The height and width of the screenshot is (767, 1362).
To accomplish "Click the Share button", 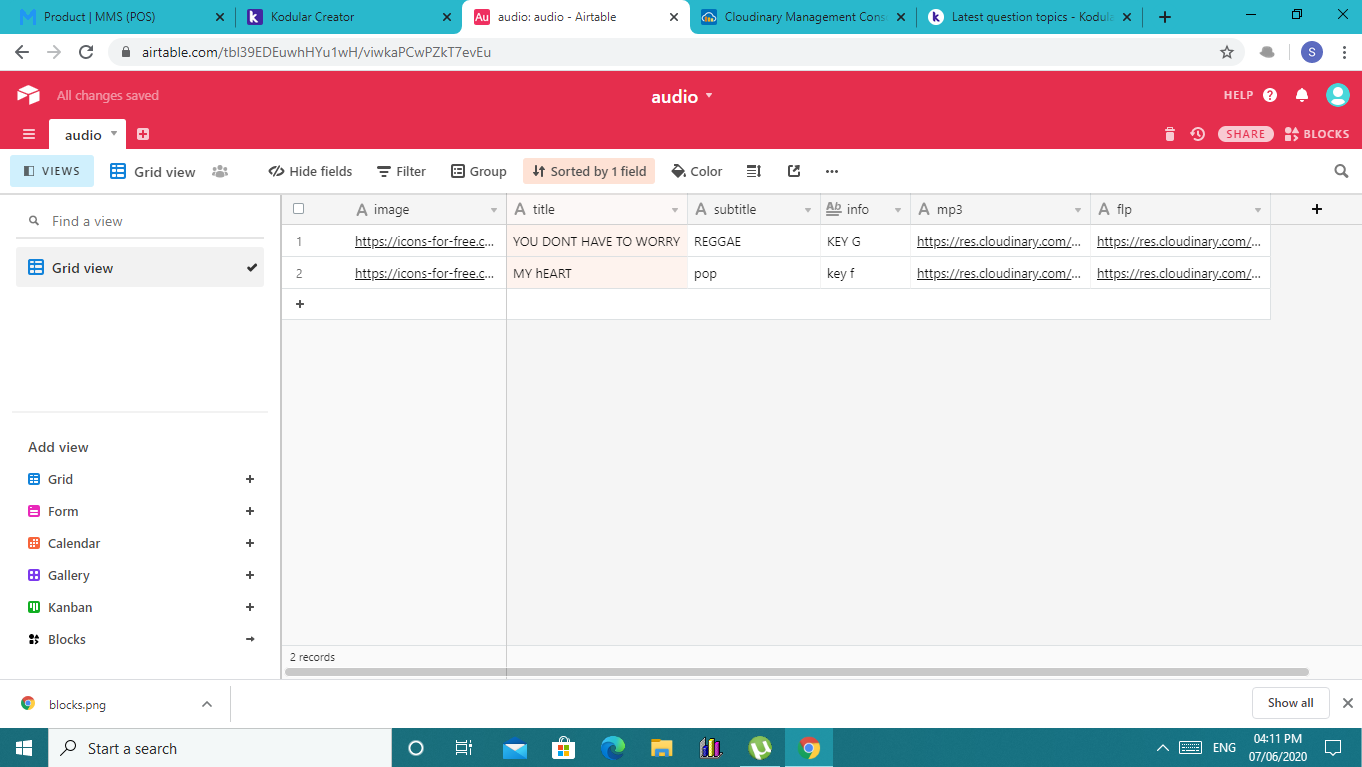I will (x=1245, y=134).
